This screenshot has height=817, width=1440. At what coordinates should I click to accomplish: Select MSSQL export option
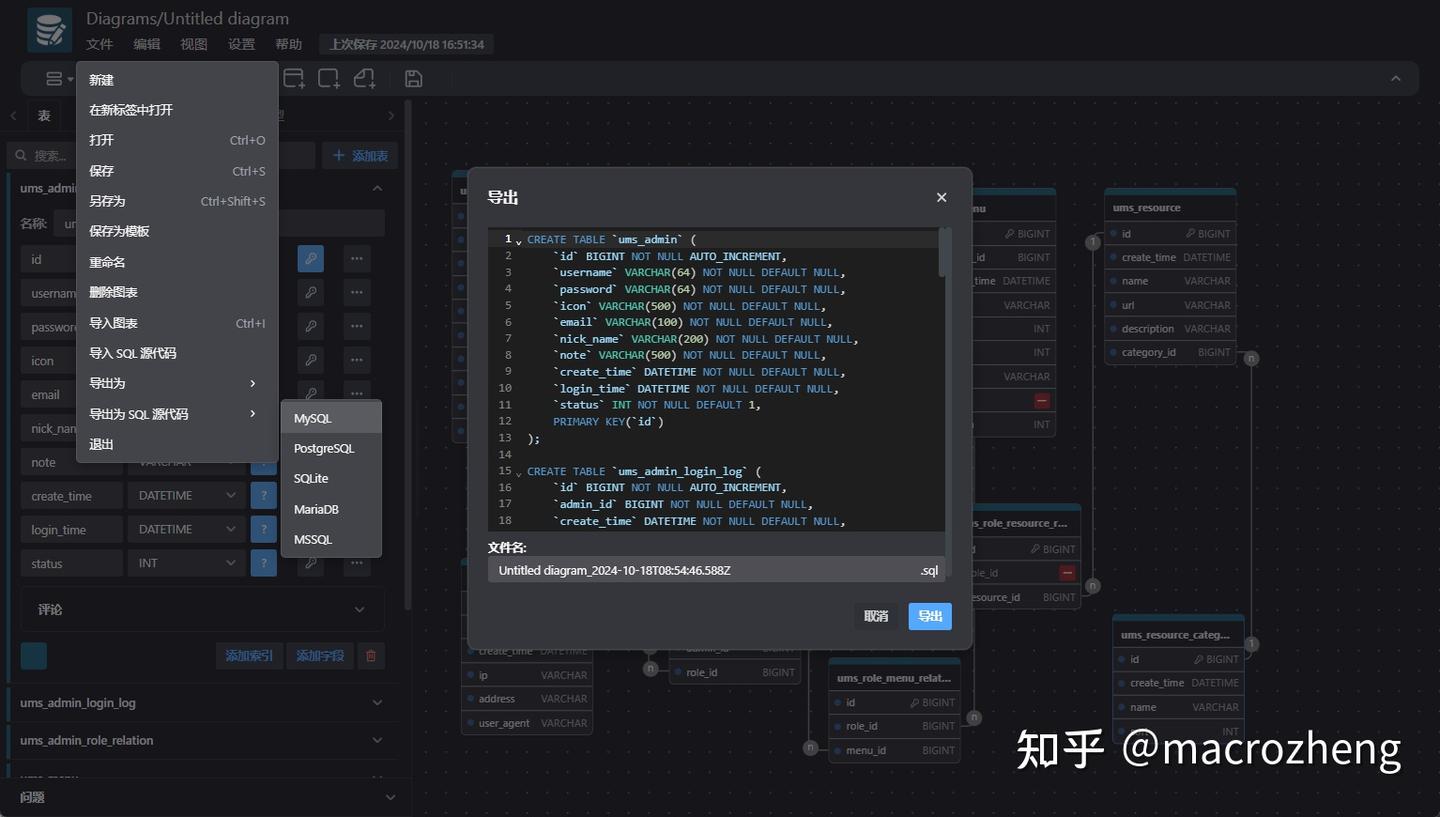pyautogui.click(x=331, y=539)
